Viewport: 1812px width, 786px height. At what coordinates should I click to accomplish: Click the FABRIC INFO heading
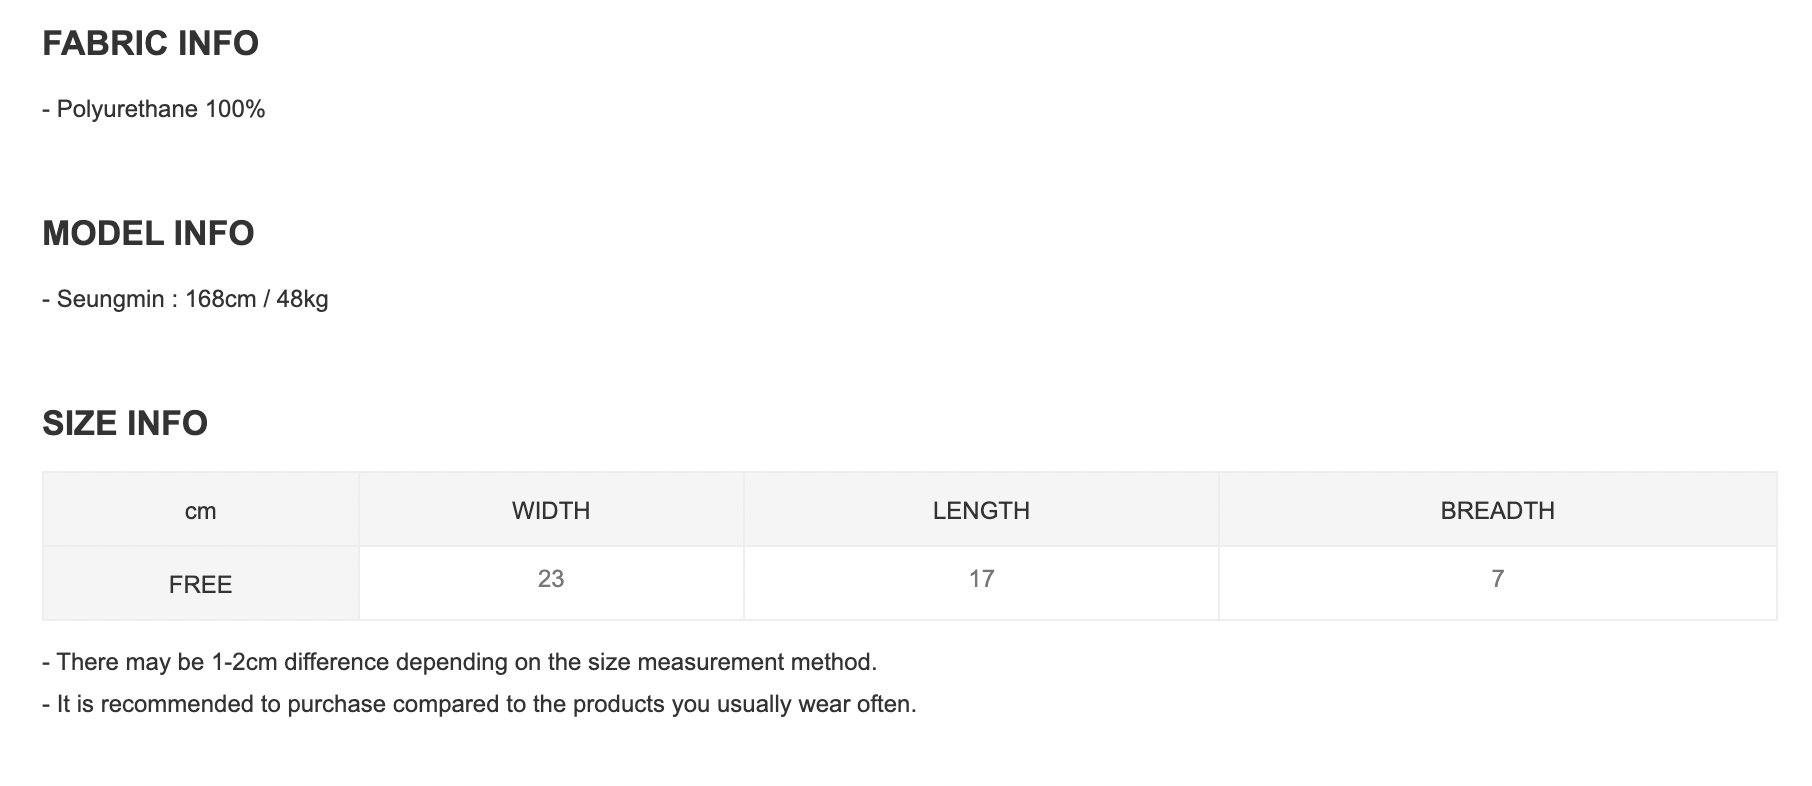150,43
